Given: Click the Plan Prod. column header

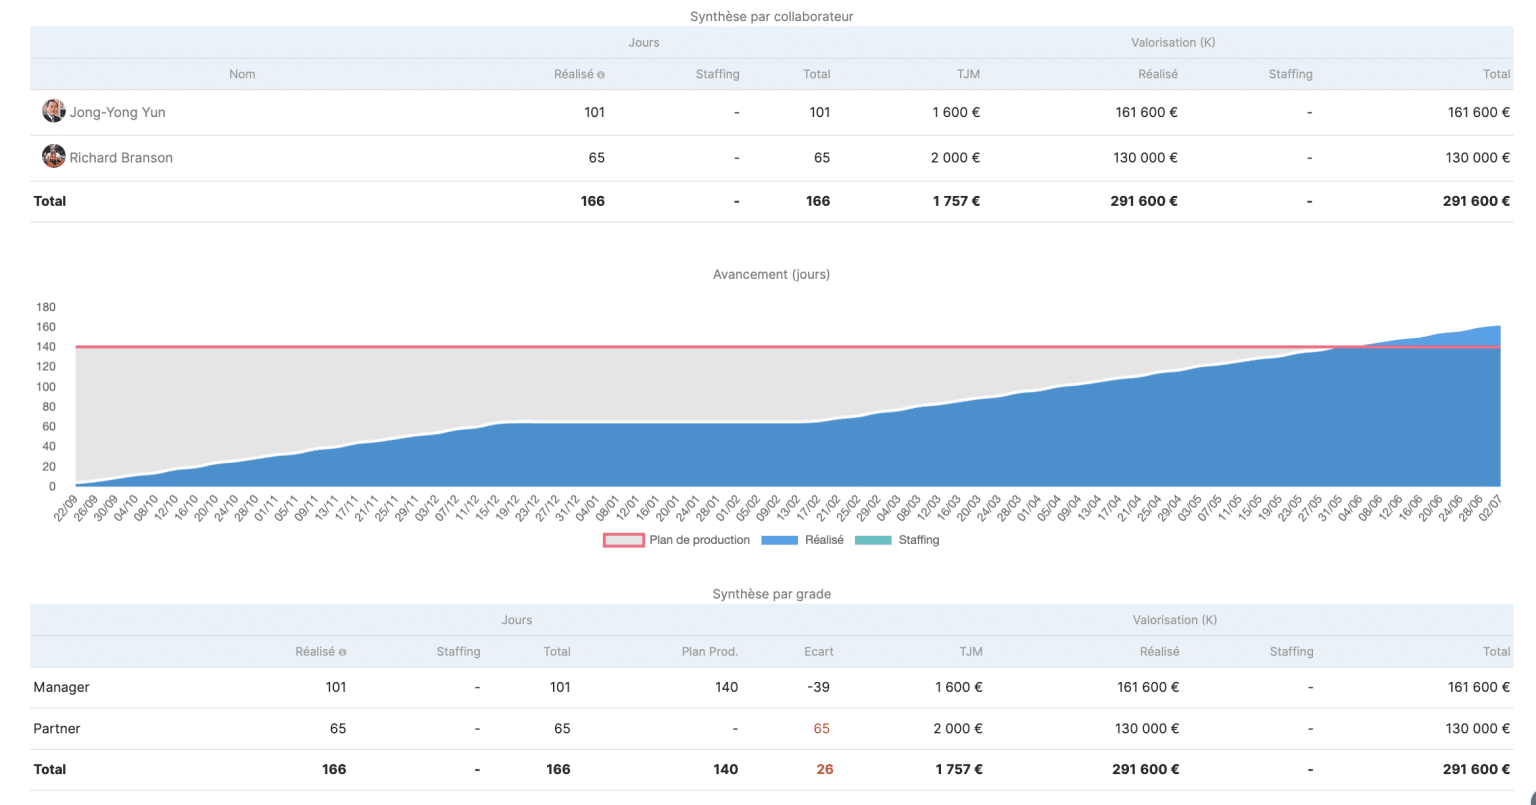Looking at the screenshot, I should (709, 651).
